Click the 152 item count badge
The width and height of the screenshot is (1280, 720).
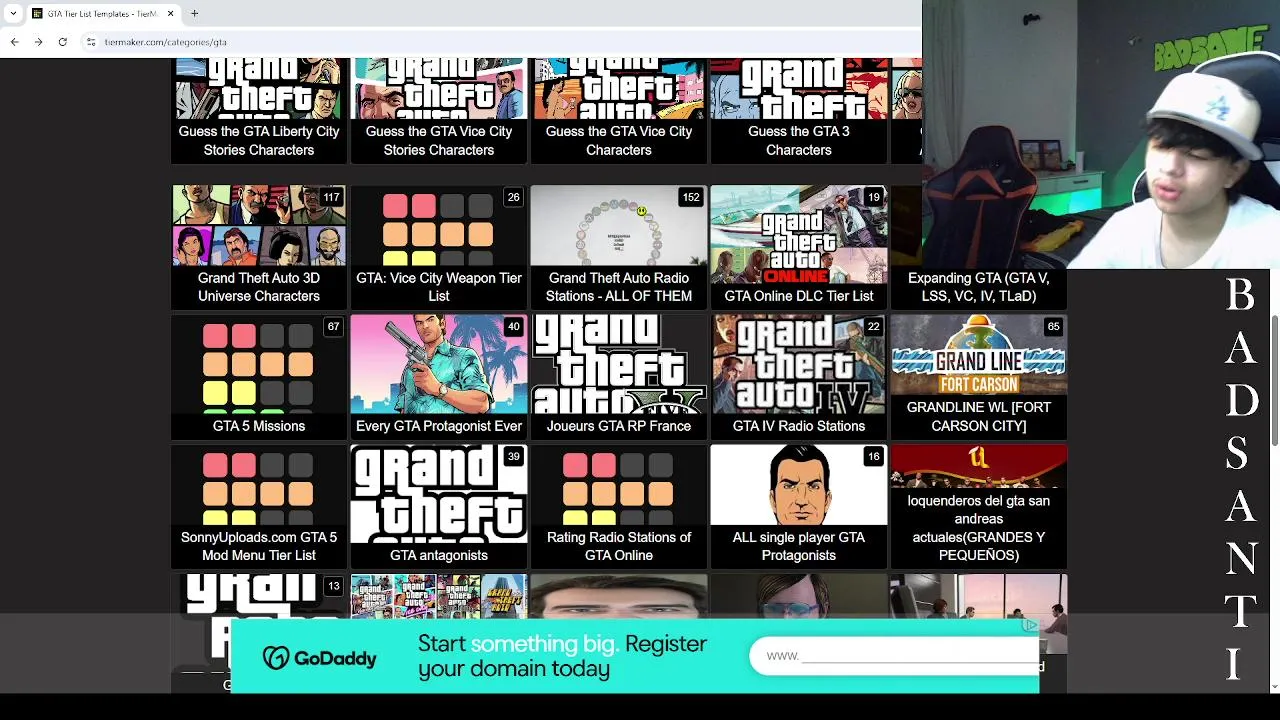click(x=691, y=197)
